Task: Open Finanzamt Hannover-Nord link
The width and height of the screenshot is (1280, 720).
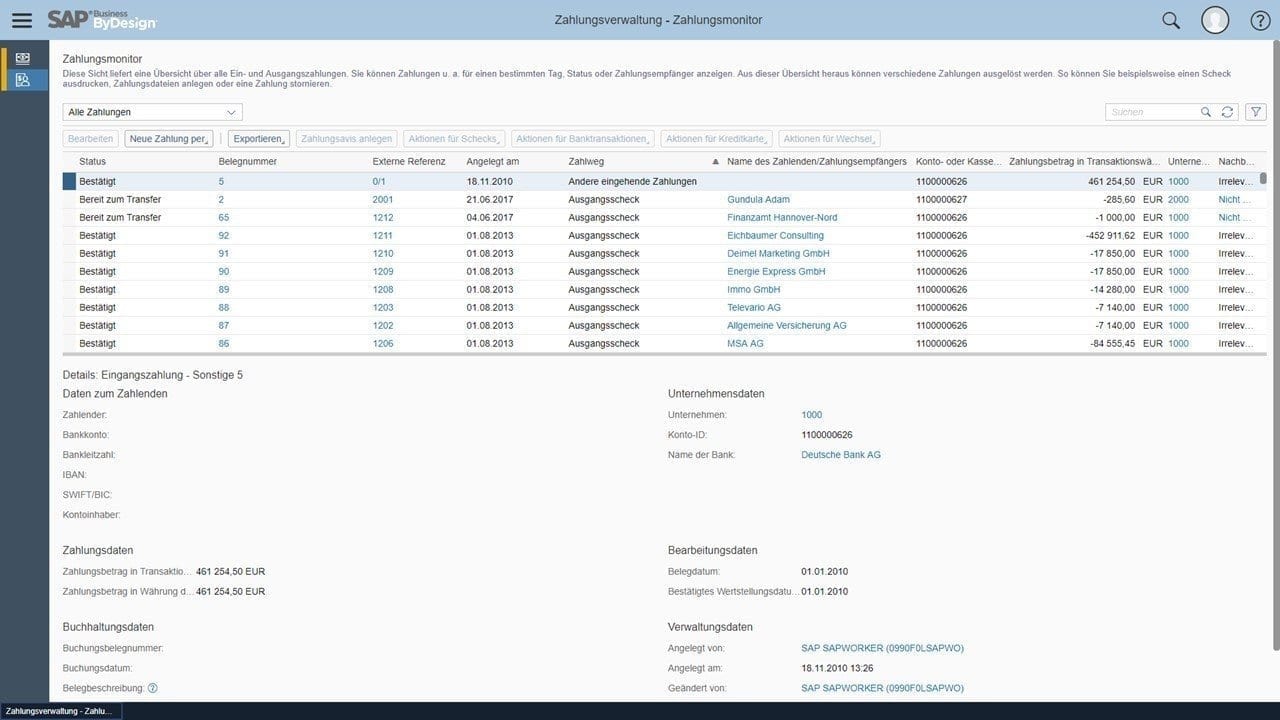Action: [x=782, y=217]
